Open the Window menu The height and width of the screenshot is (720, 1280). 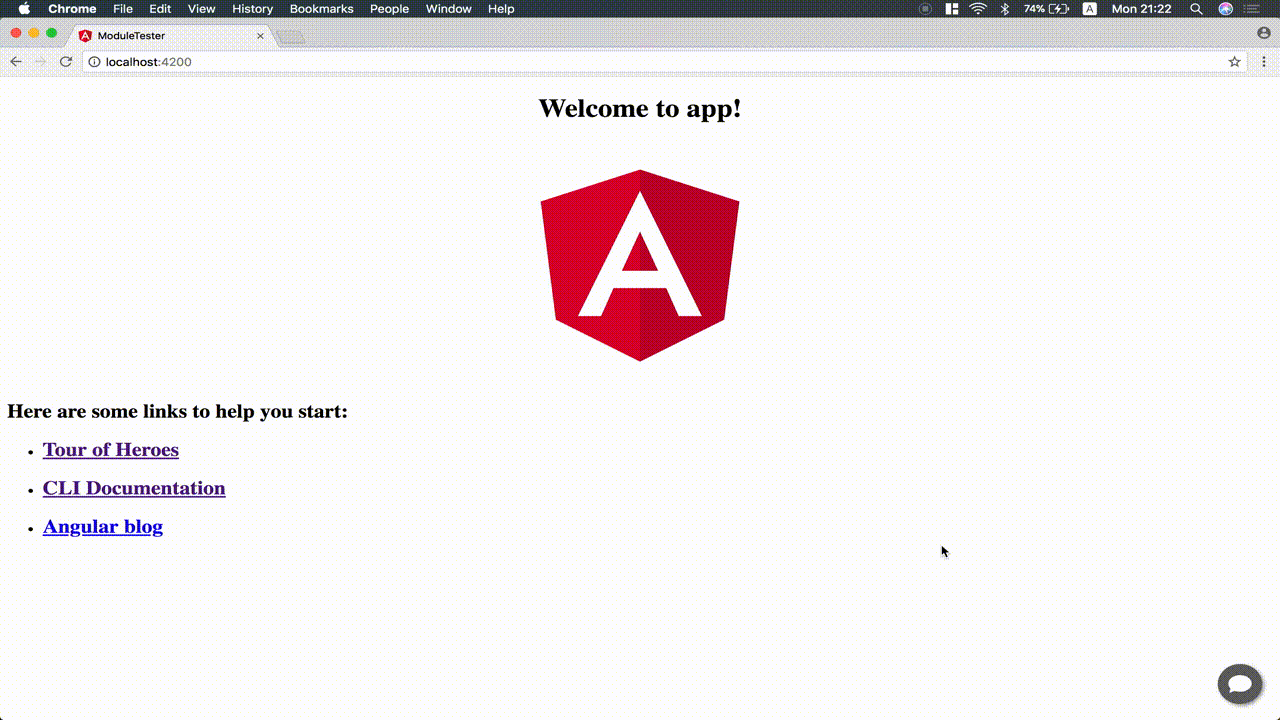448,9
